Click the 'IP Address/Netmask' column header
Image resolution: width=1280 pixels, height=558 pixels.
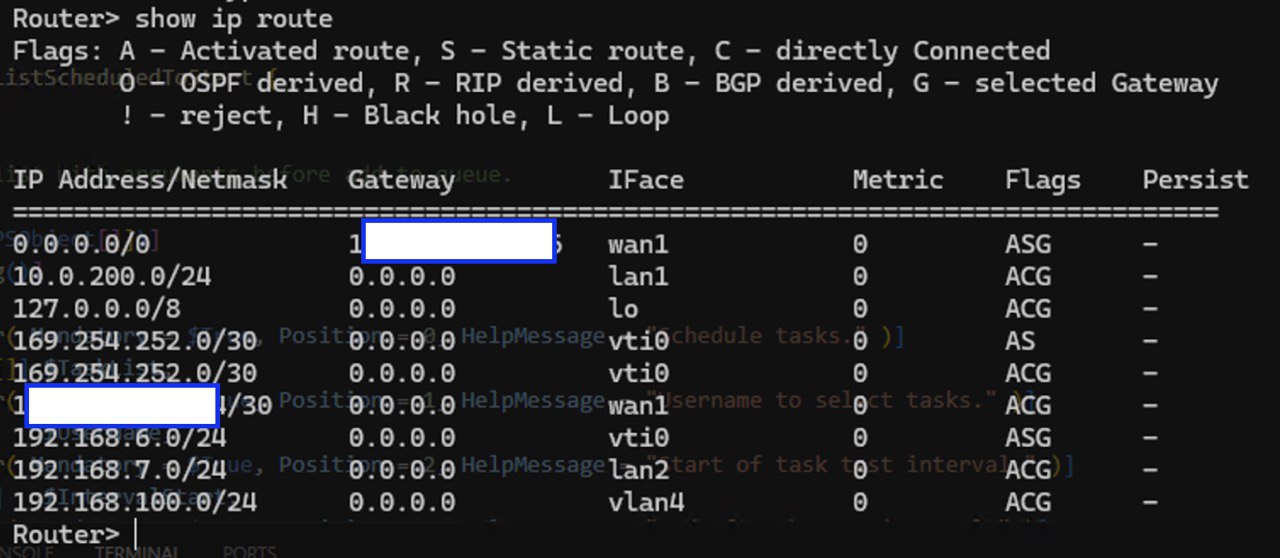(150, 180)
